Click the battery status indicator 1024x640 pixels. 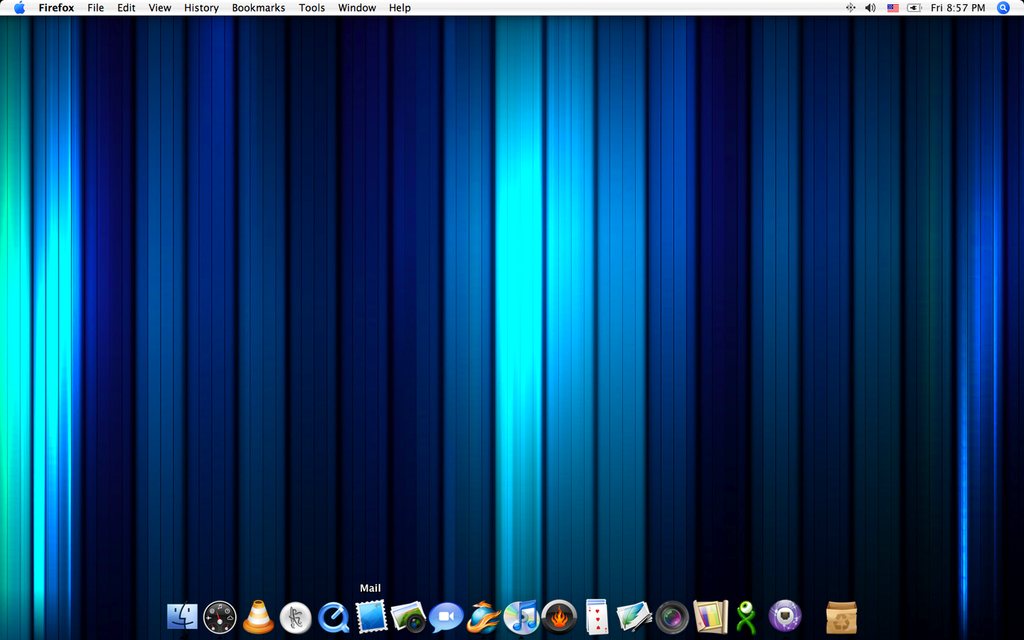(x=914, y=8)
